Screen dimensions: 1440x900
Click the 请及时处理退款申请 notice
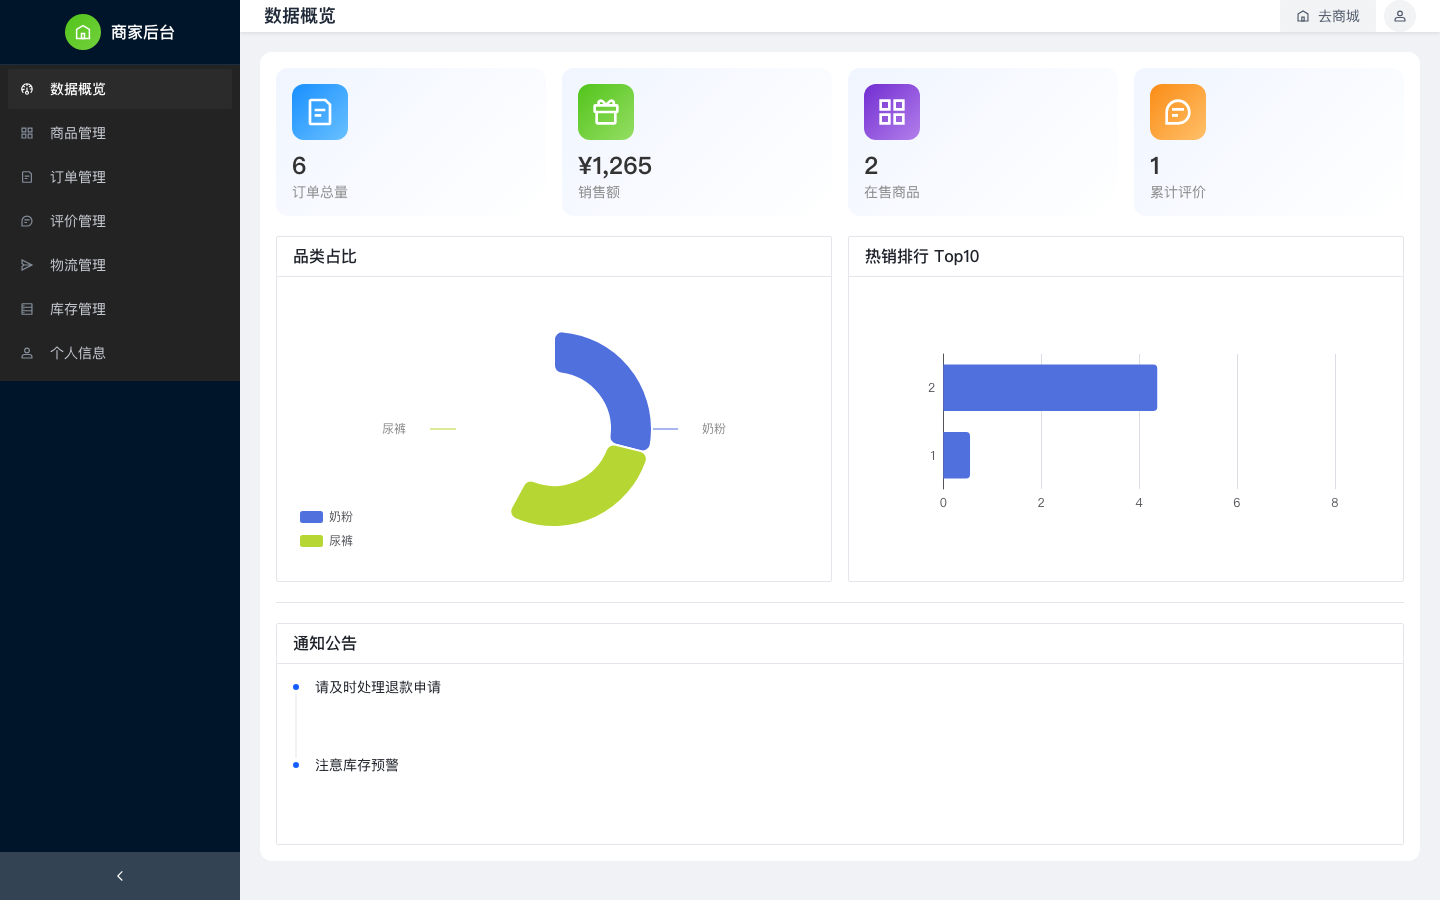[378, 687]
